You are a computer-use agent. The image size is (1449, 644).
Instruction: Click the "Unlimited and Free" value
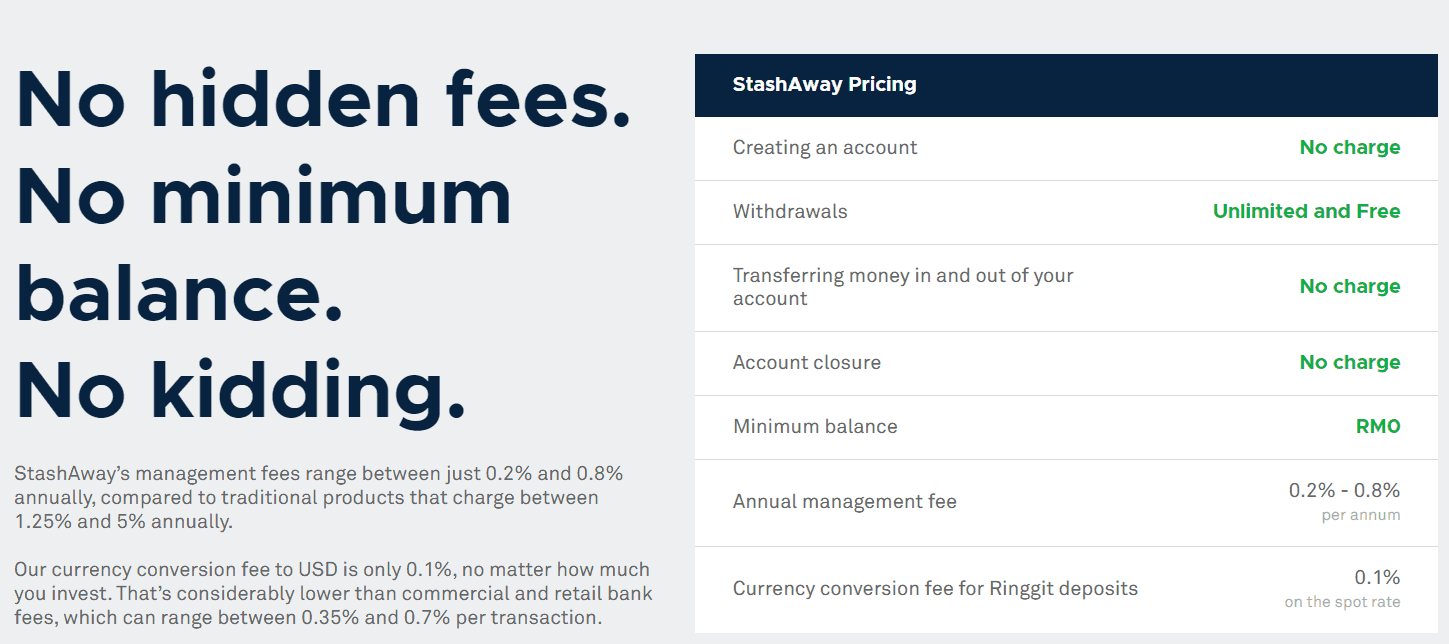point(1306,212)
